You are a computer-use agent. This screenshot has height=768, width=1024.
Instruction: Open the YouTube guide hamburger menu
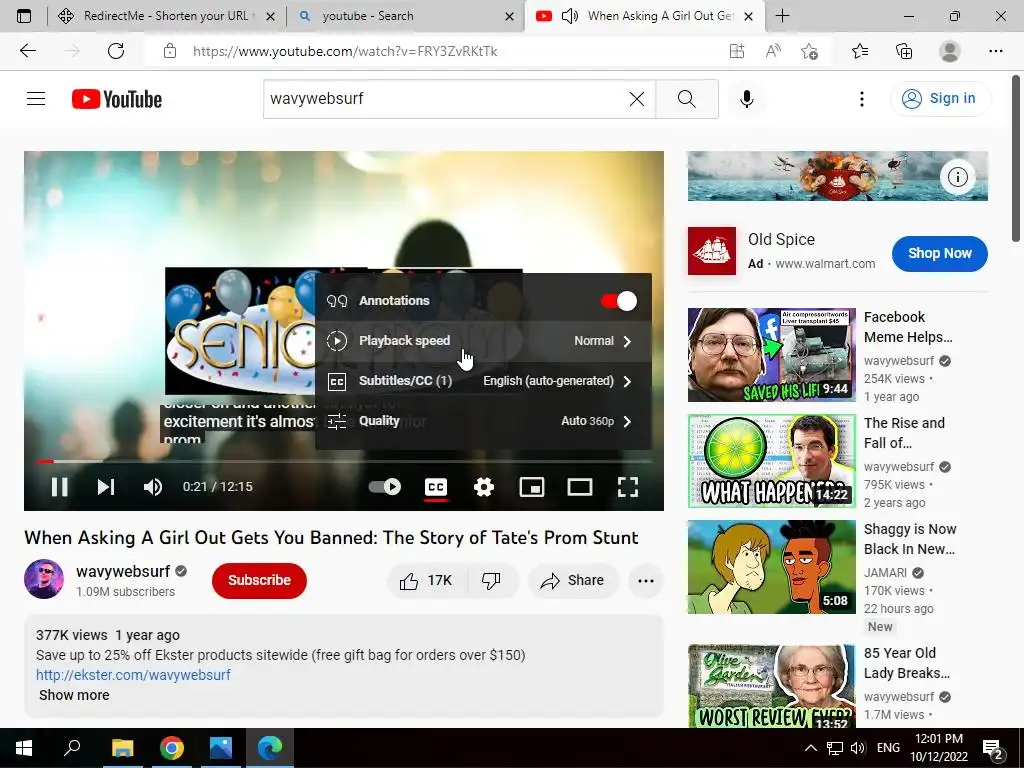[36, 99]
